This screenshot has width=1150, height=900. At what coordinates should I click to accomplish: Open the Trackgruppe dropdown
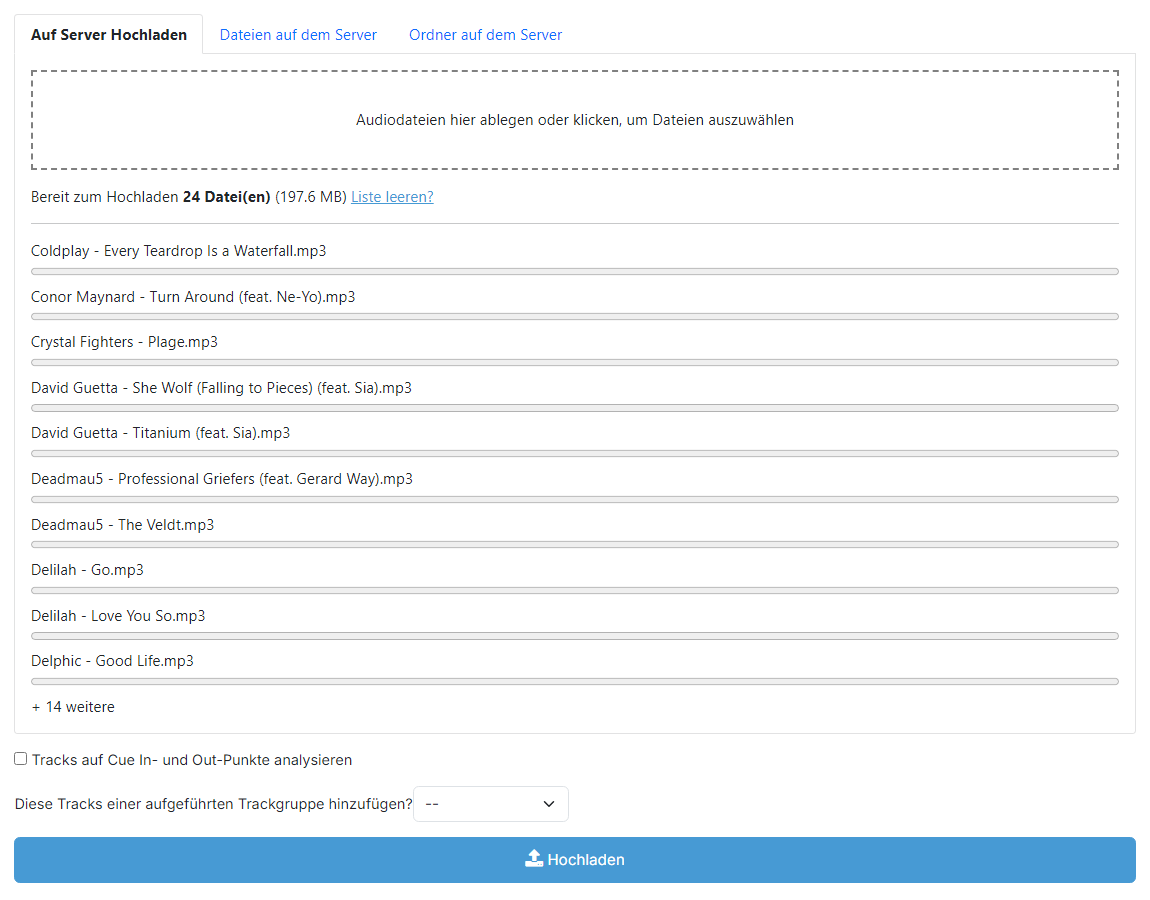pos(491,804)
